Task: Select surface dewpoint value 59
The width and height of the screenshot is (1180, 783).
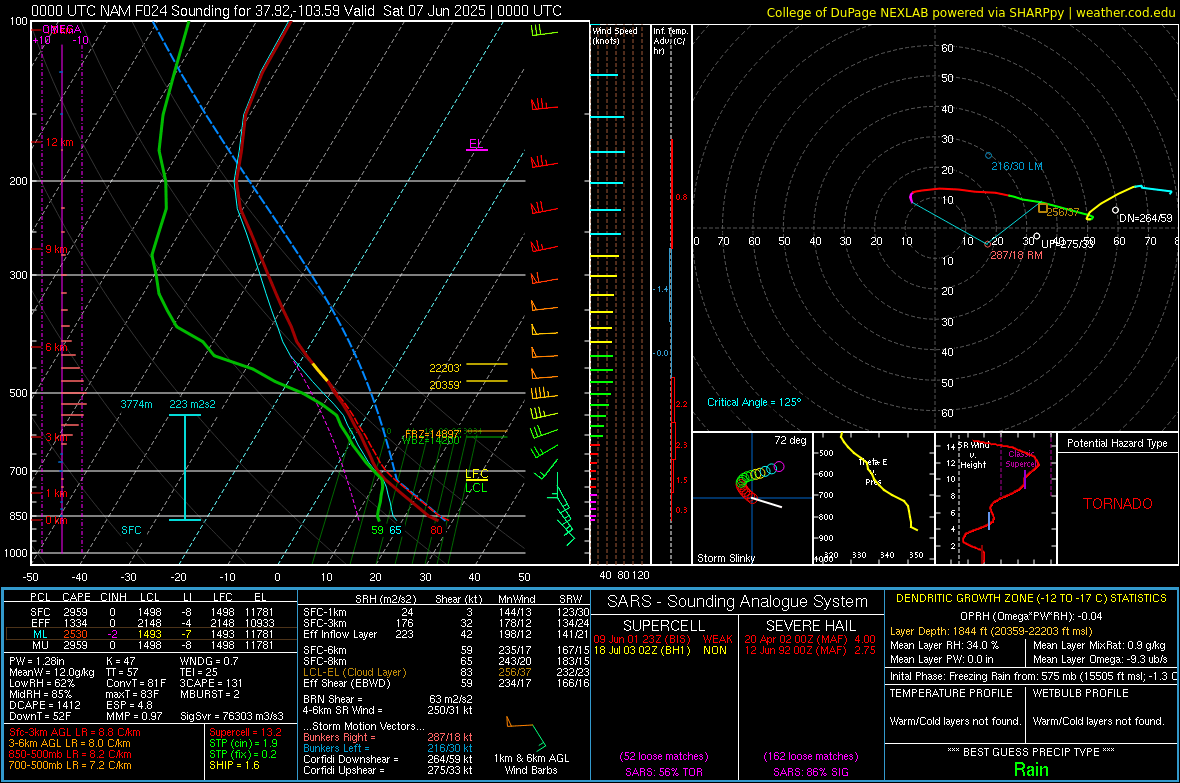Action: (377, 530)
